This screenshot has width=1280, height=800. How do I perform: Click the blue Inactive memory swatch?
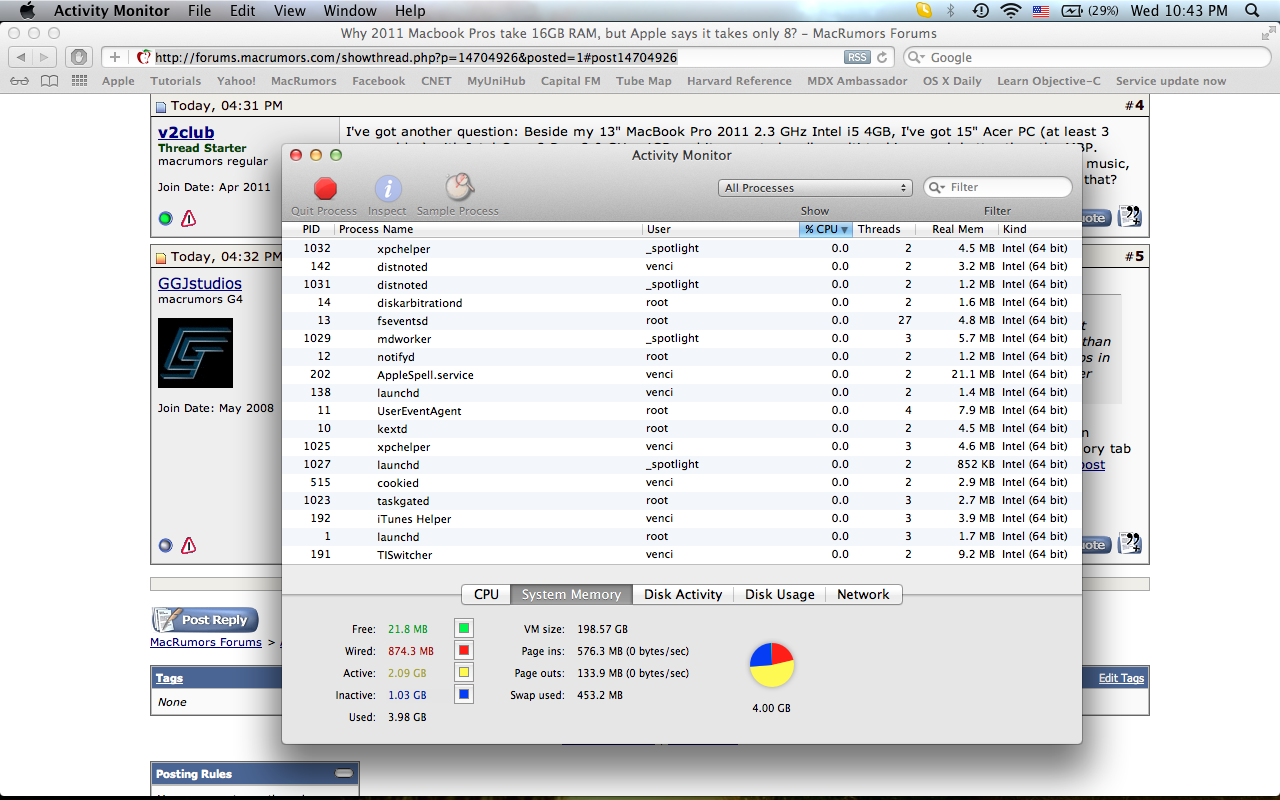click(x=464, y=694)
